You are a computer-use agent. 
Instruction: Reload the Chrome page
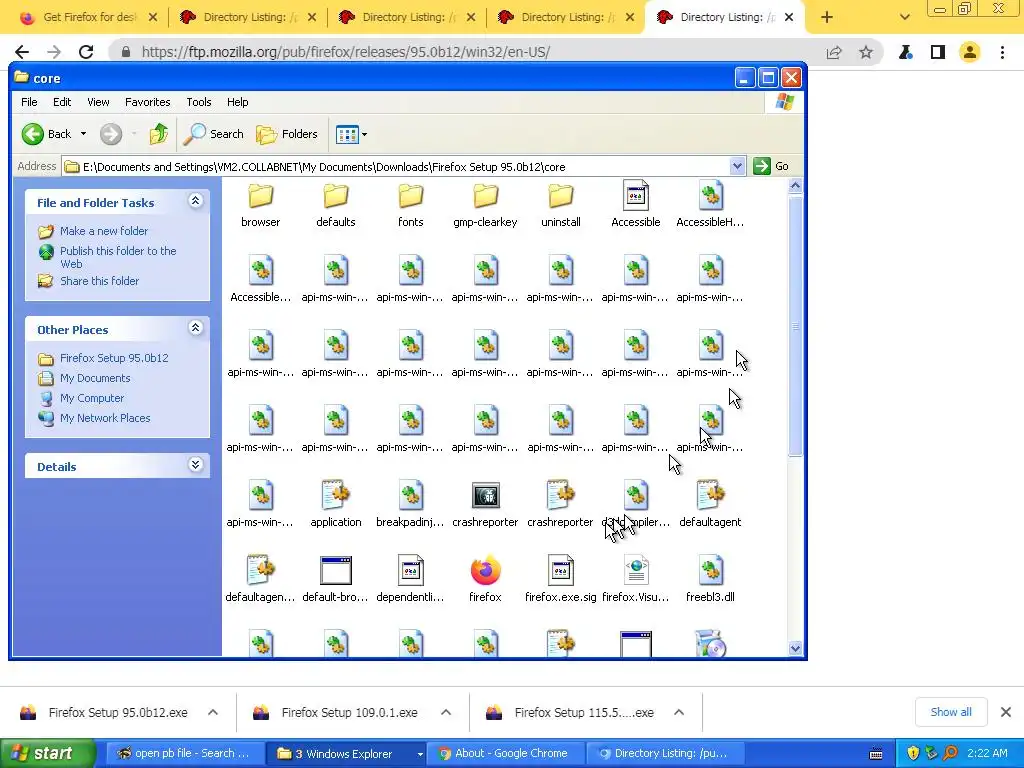coord(86,52)
